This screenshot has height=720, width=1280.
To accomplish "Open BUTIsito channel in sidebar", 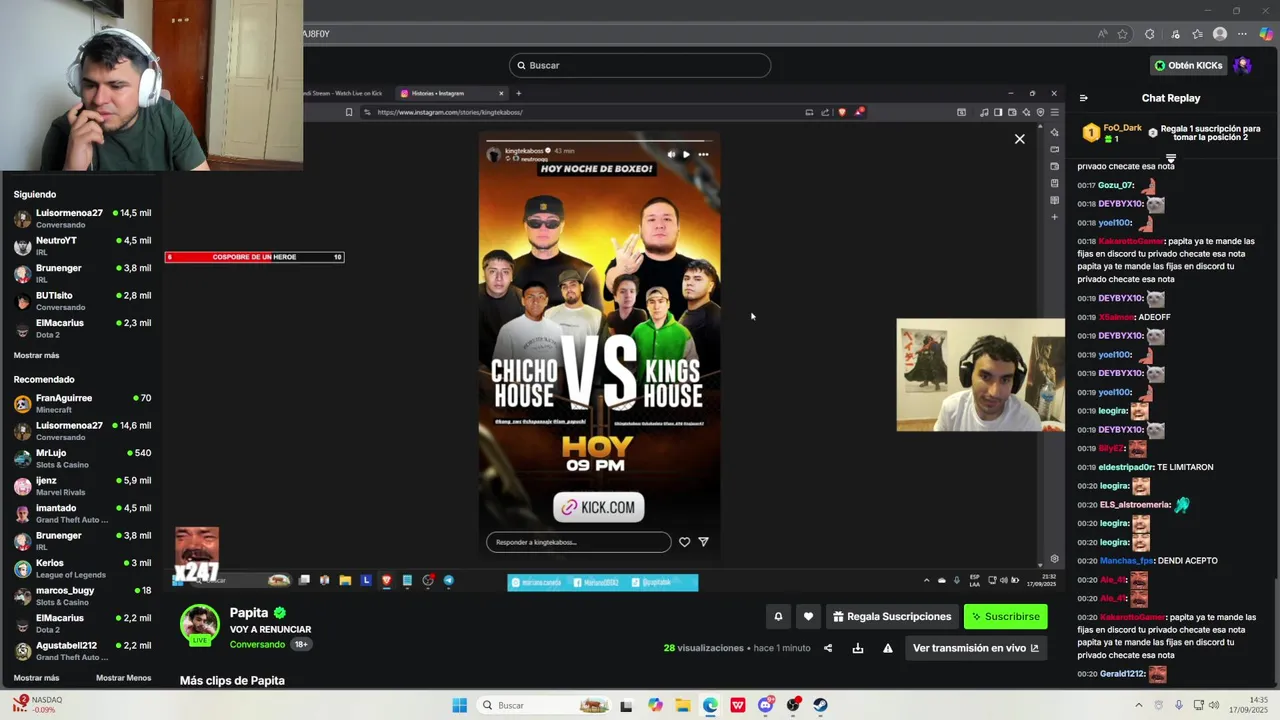I will [82, 301].
